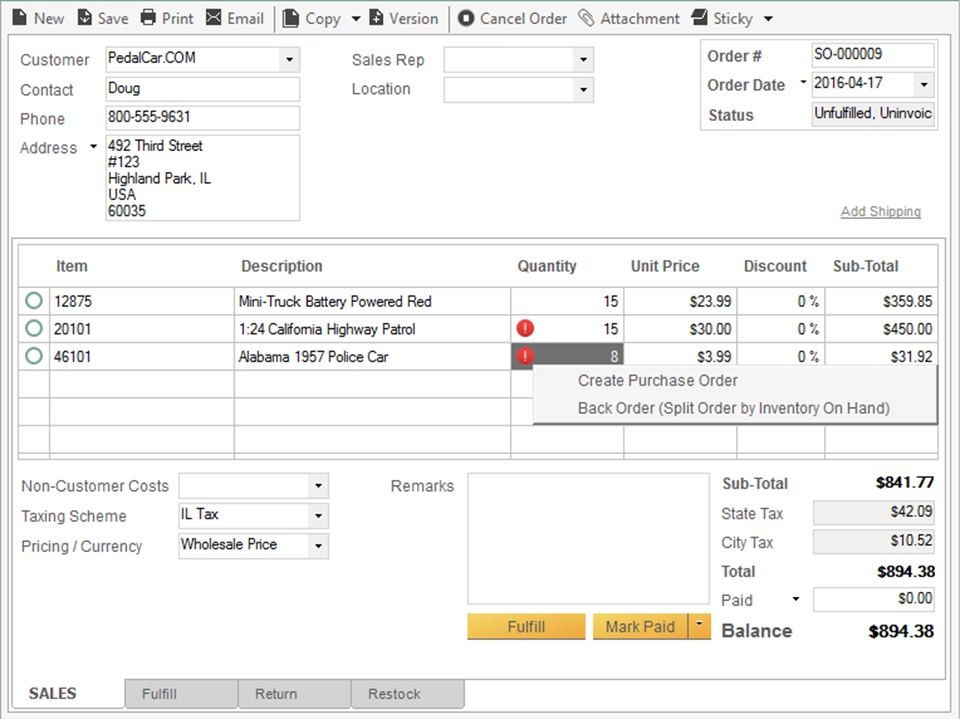
Task: Open the Mark Paid split arrow
Action: [699, 626]
